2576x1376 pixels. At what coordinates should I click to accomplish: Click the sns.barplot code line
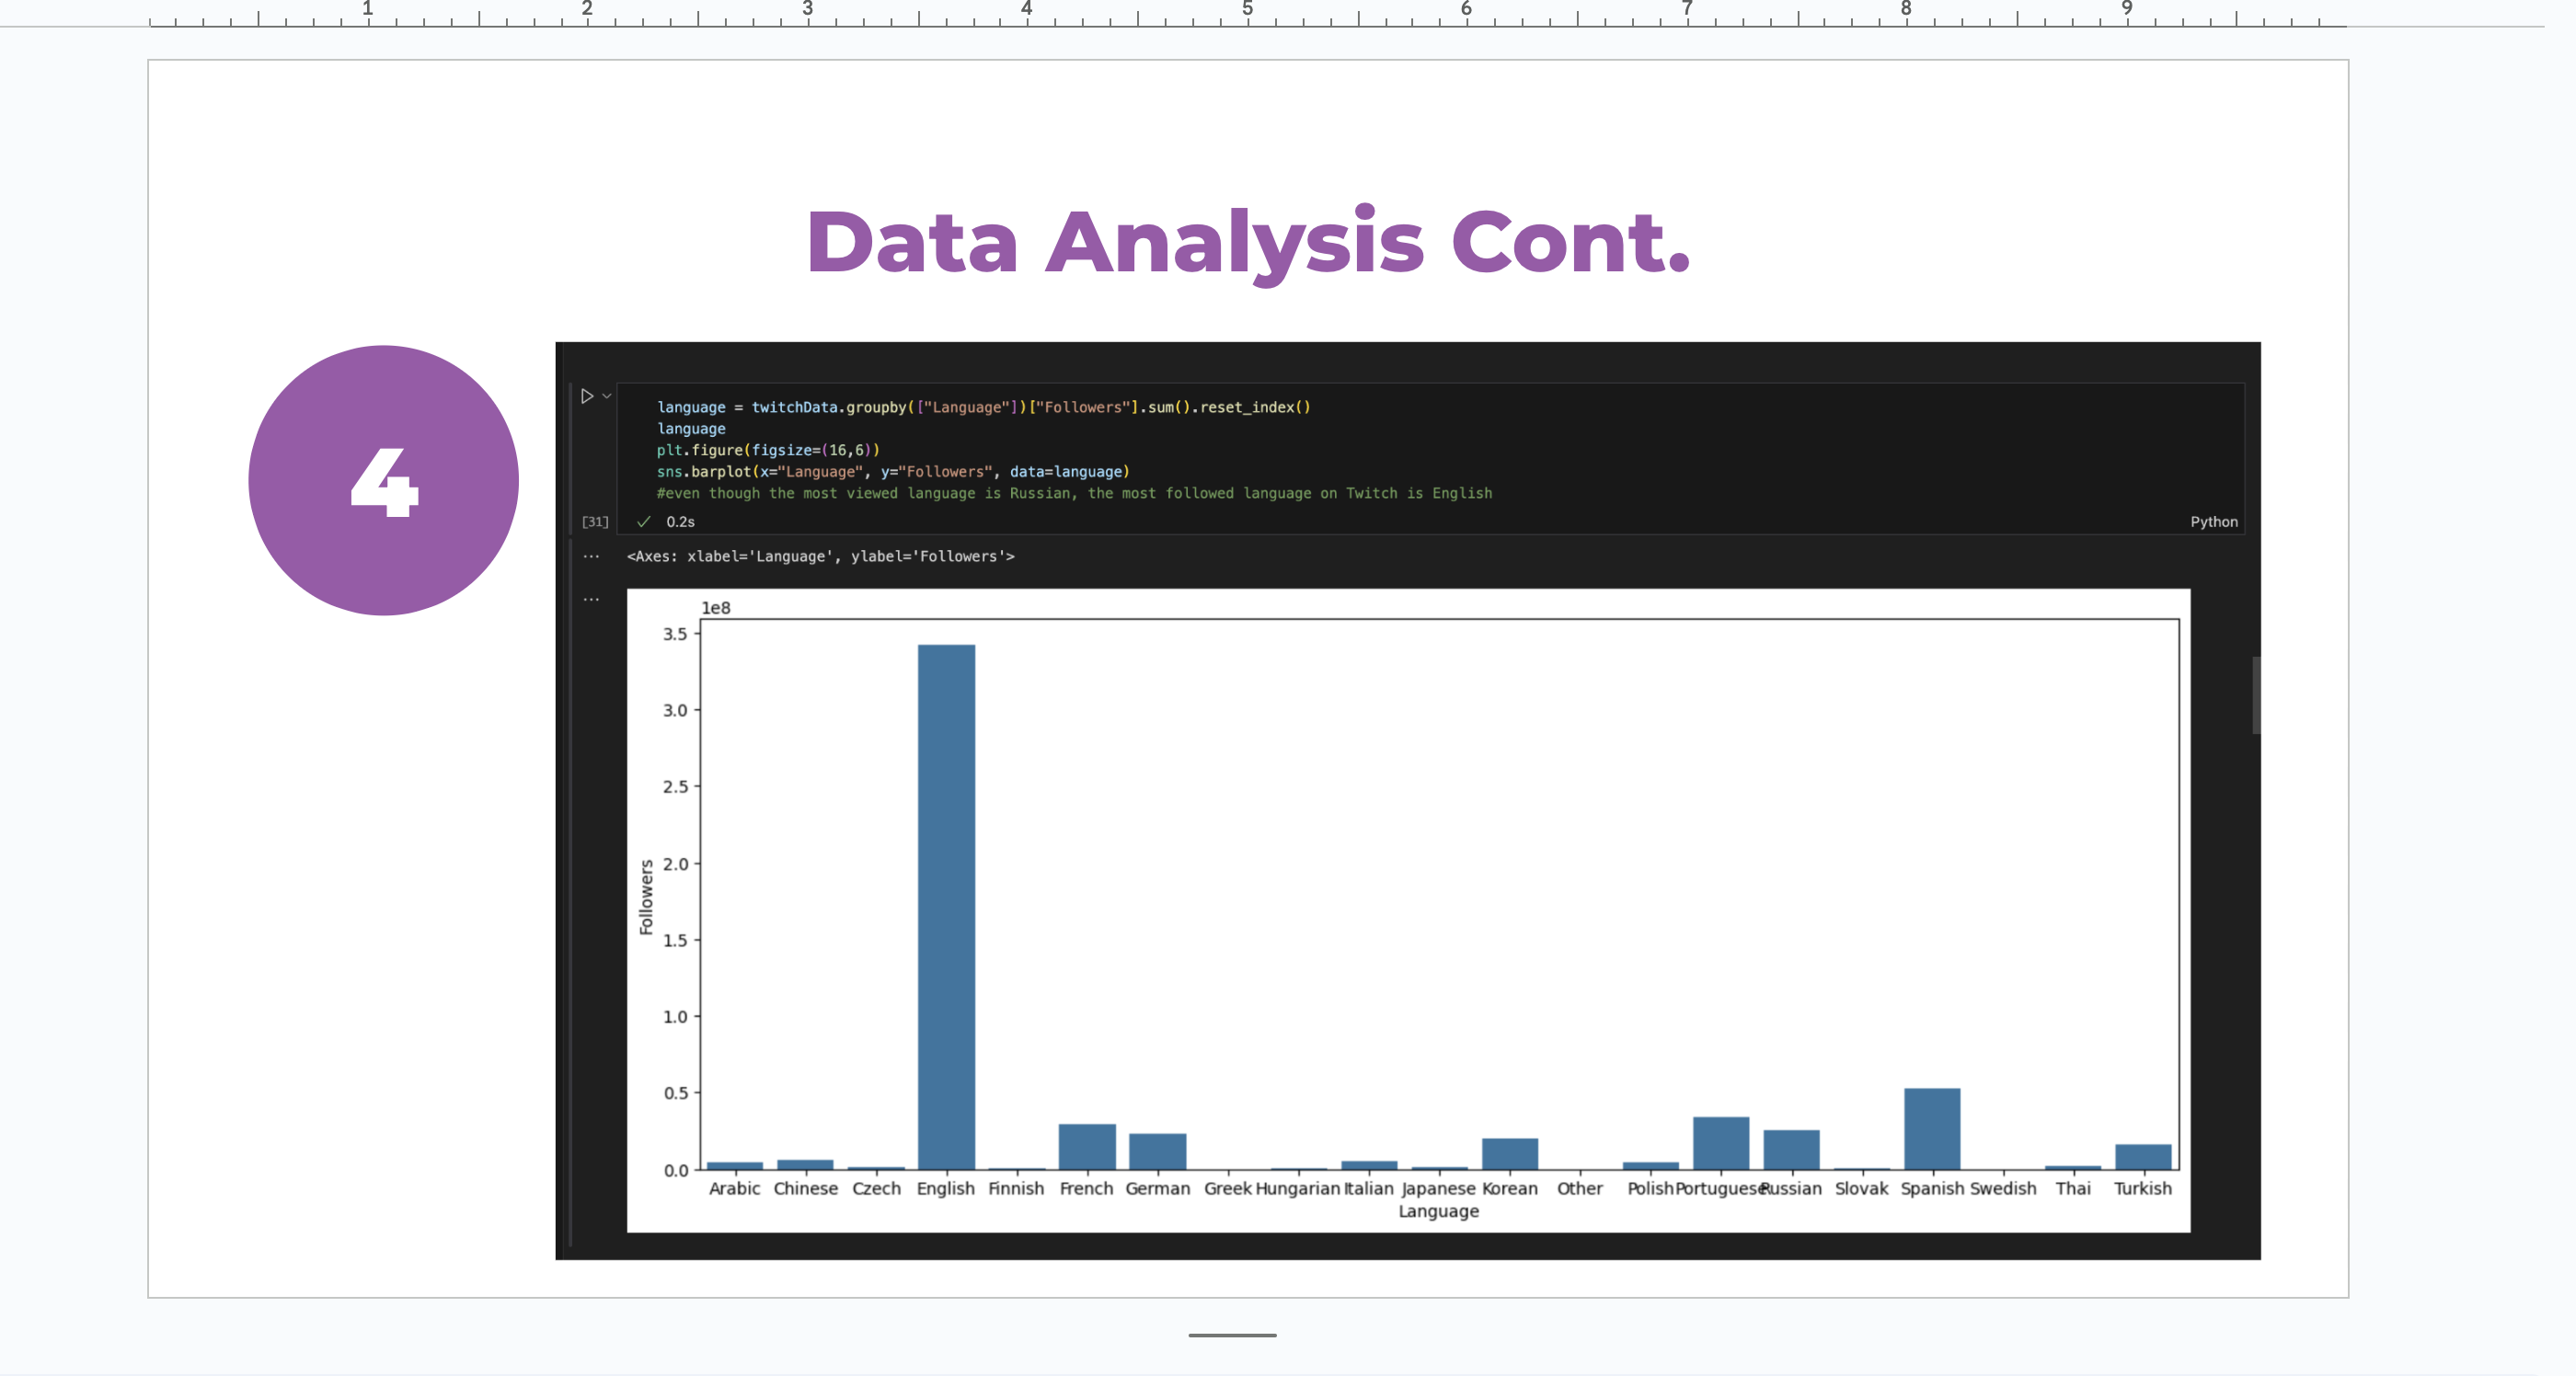[892, 472]
